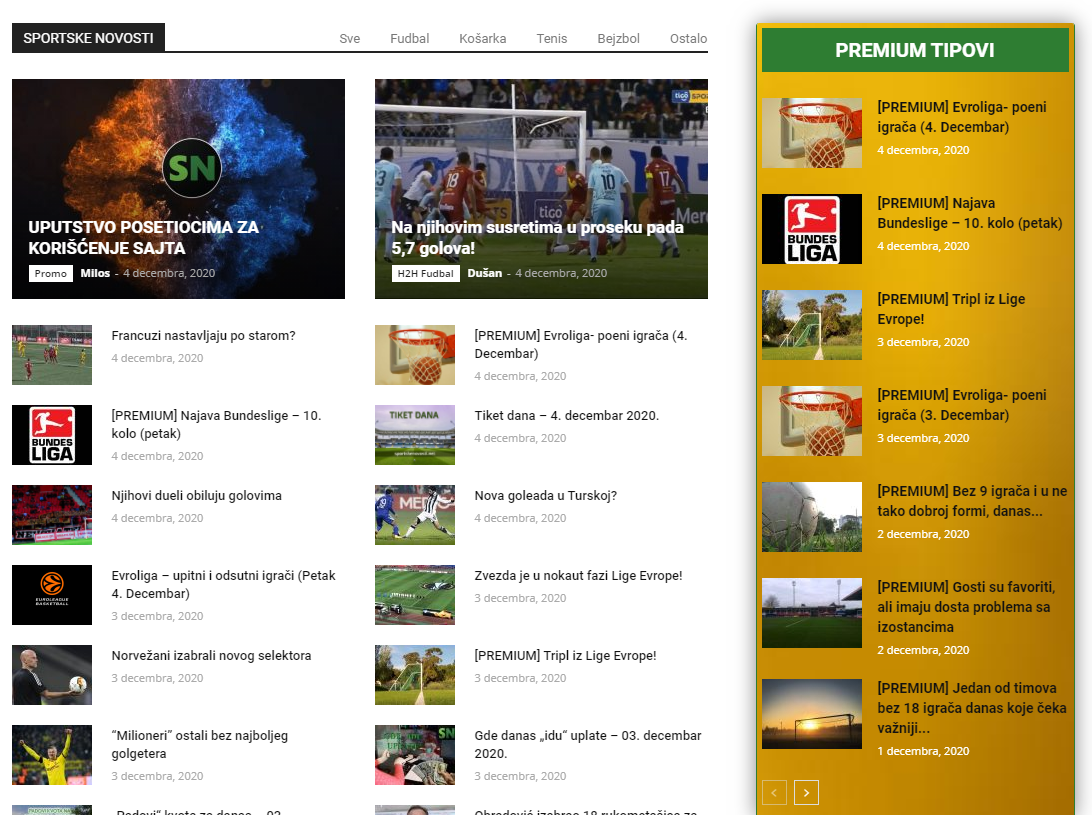The height and width of the screenshot is (815, 1092).
Task: Open the Premium Tipovi header
Action: point(915,50)
